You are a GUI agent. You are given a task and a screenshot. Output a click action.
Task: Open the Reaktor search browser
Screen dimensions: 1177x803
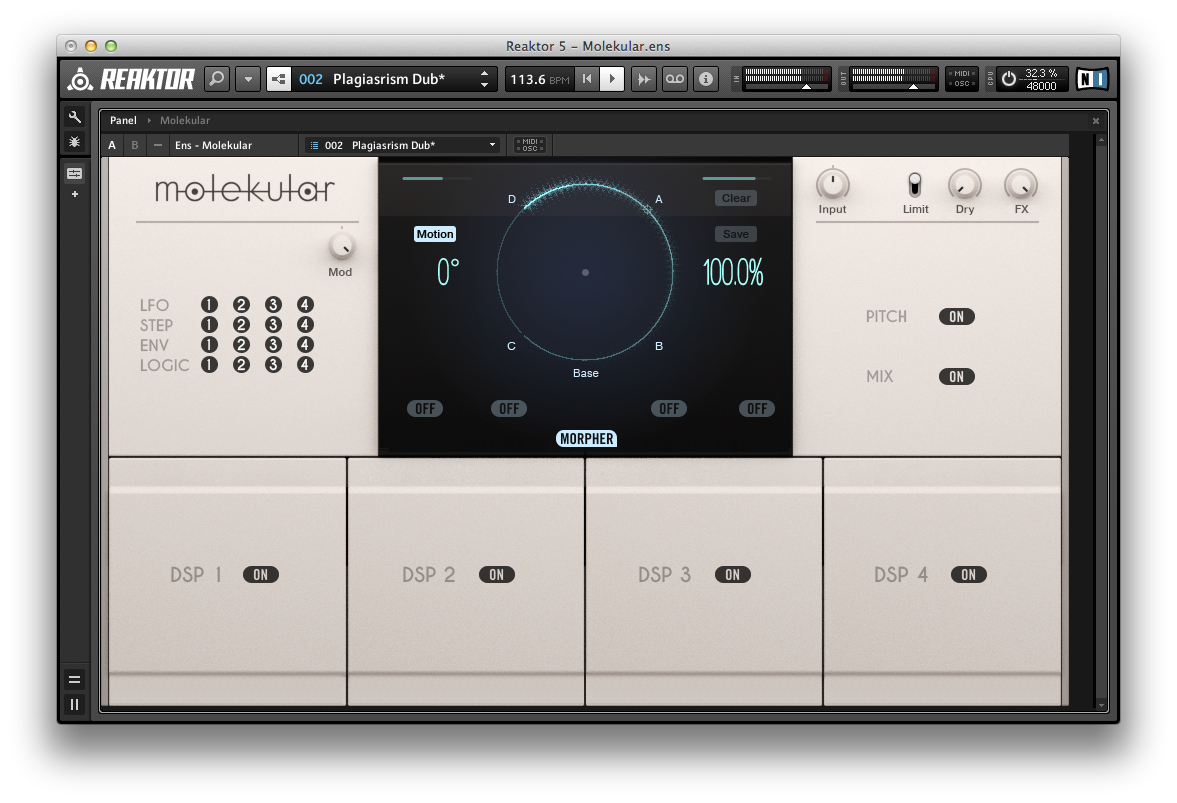tap(217, 79)
